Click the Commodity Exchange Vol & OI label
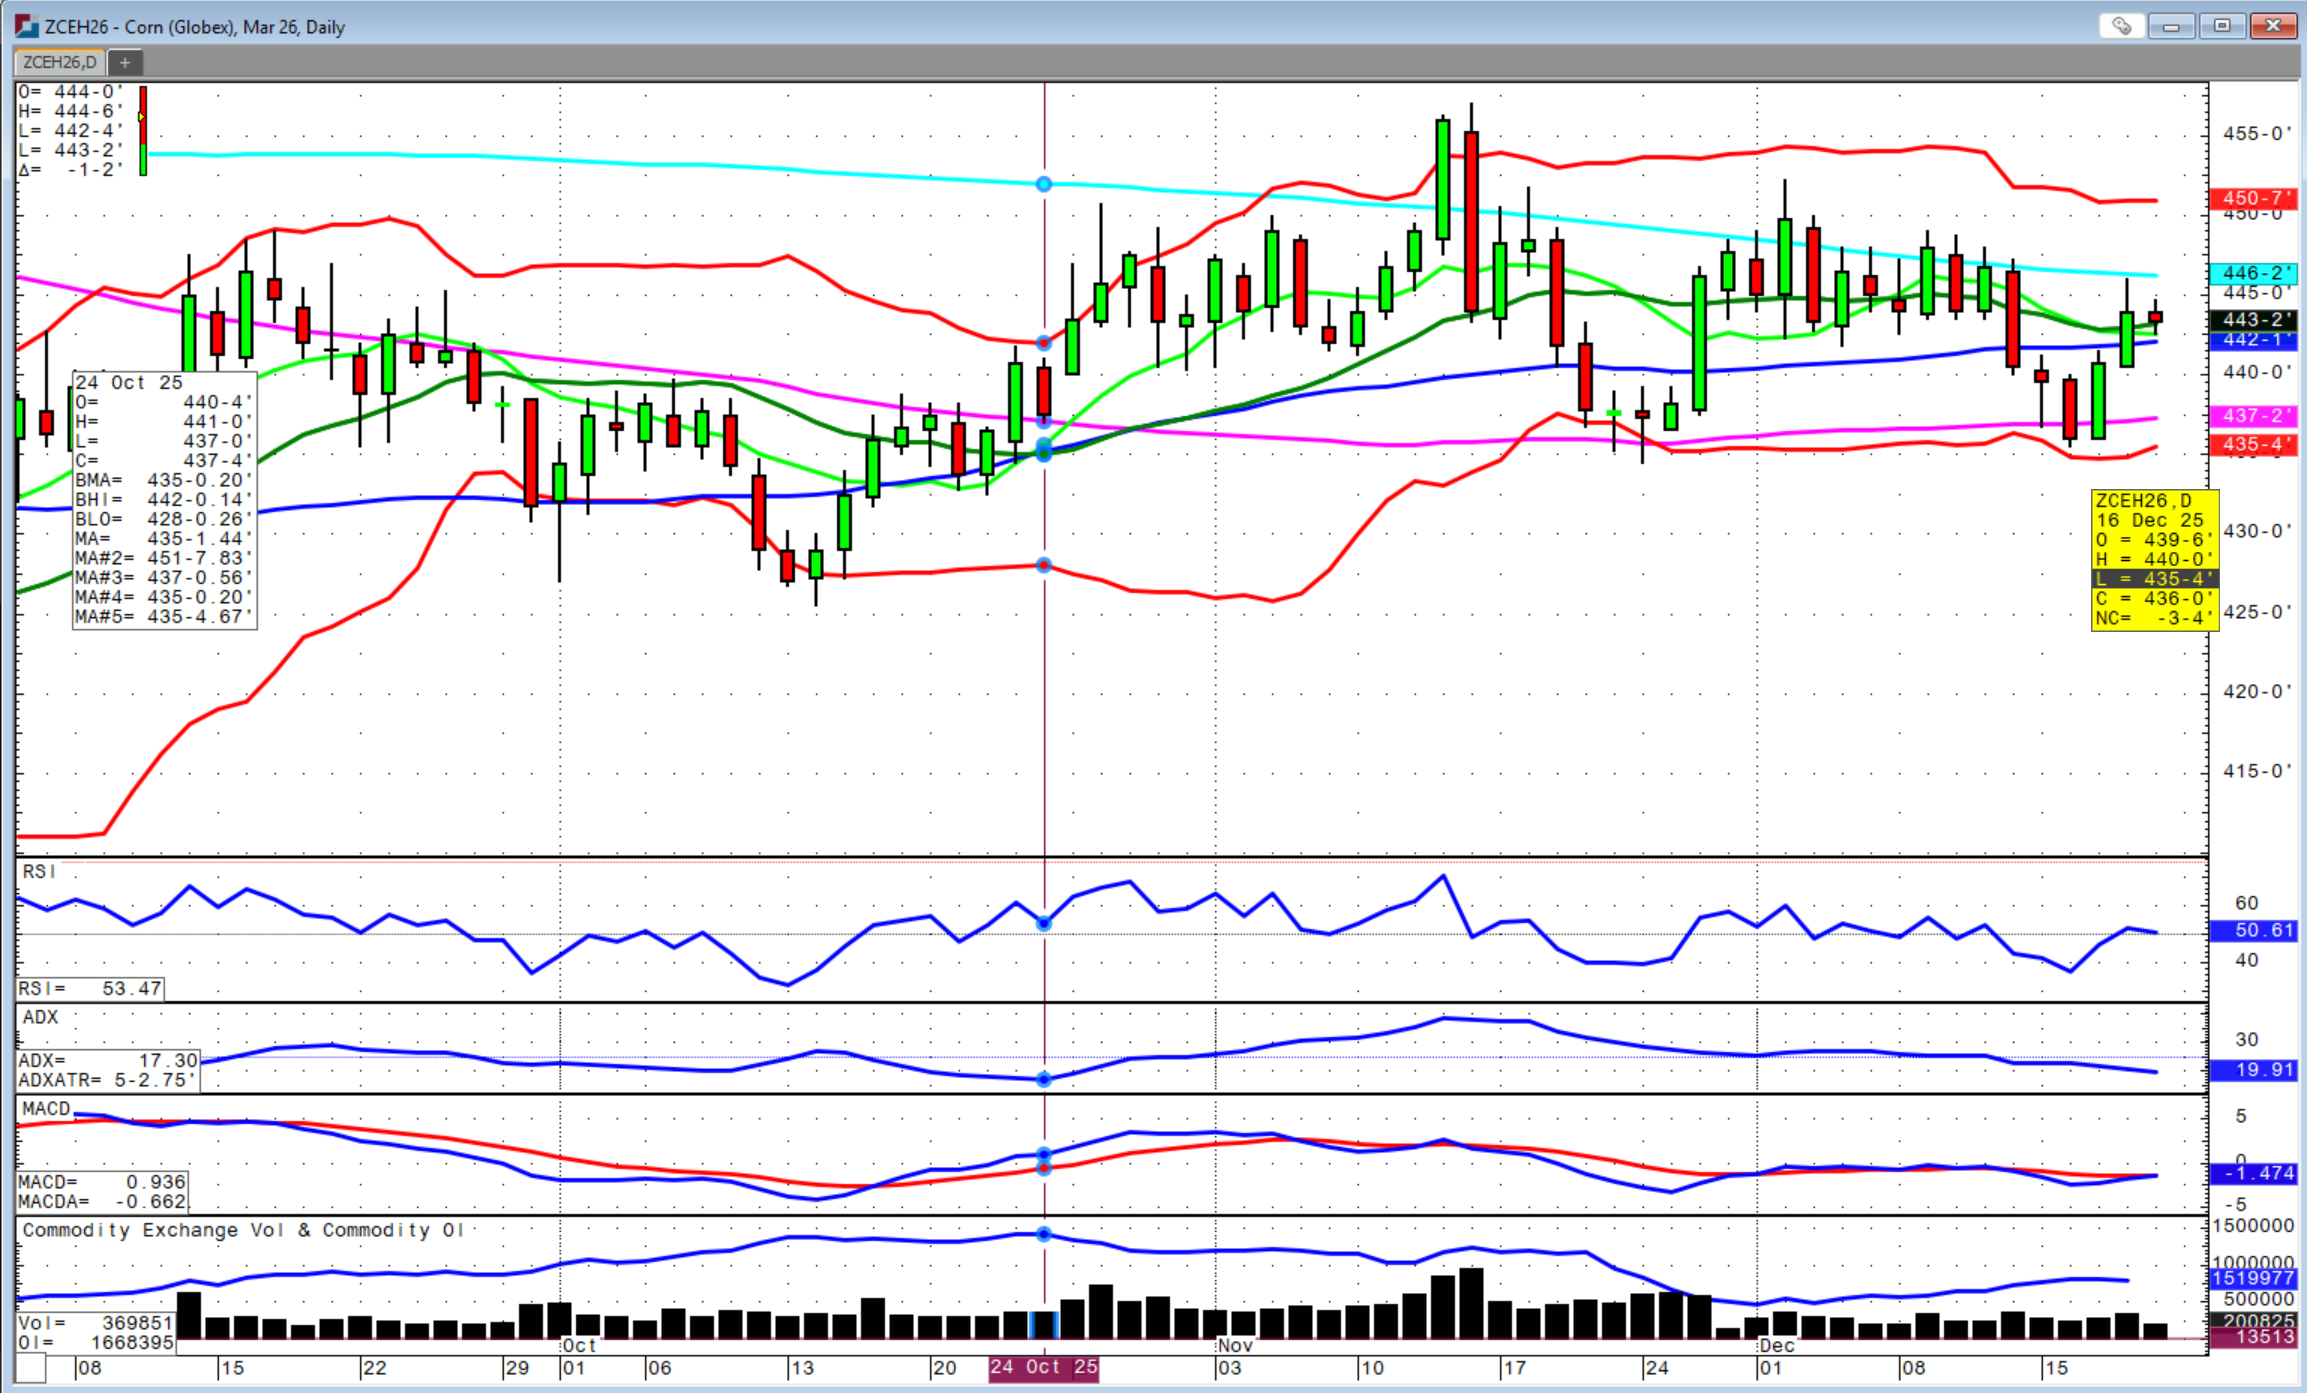 tap(243, 1230)
